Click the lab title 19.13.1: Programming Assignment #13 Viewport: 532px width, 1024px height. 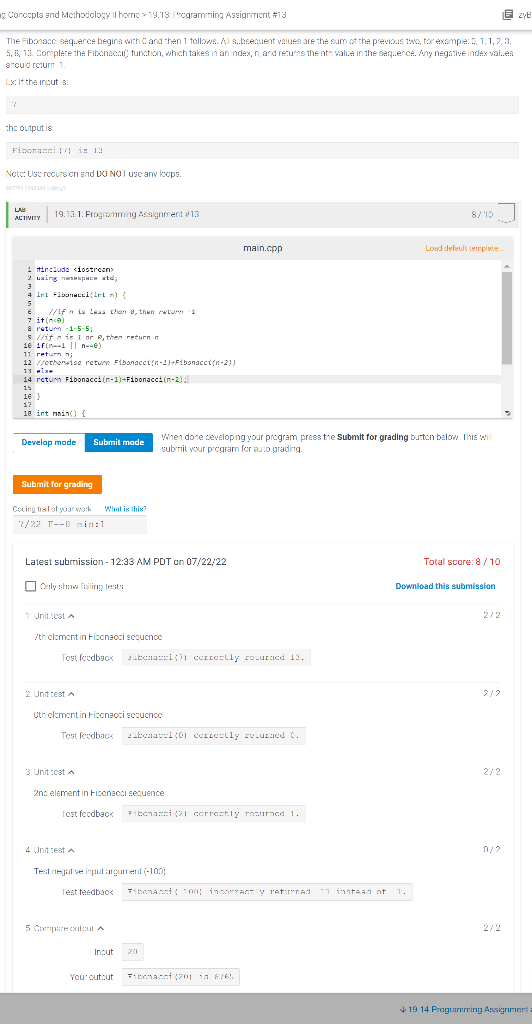point(127,214)
